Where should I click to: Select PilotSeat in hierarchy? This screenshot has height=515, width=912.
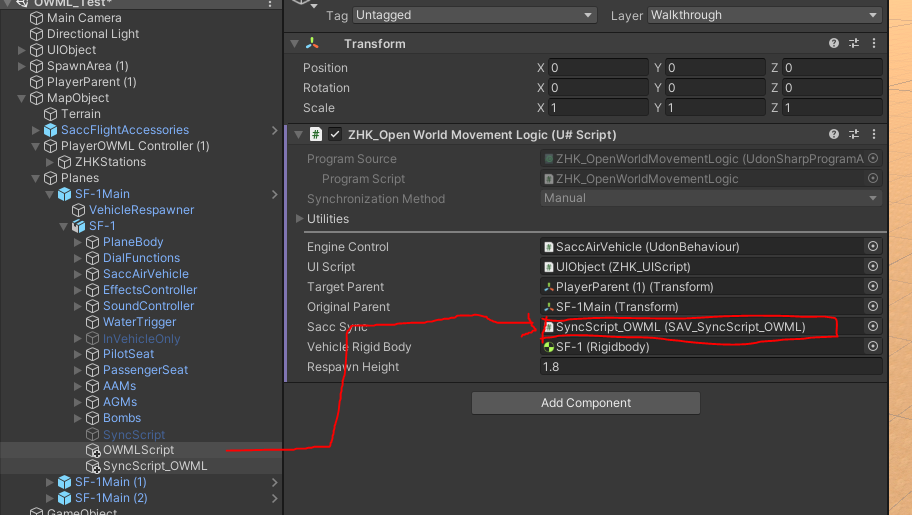click(x=129, y=354)
